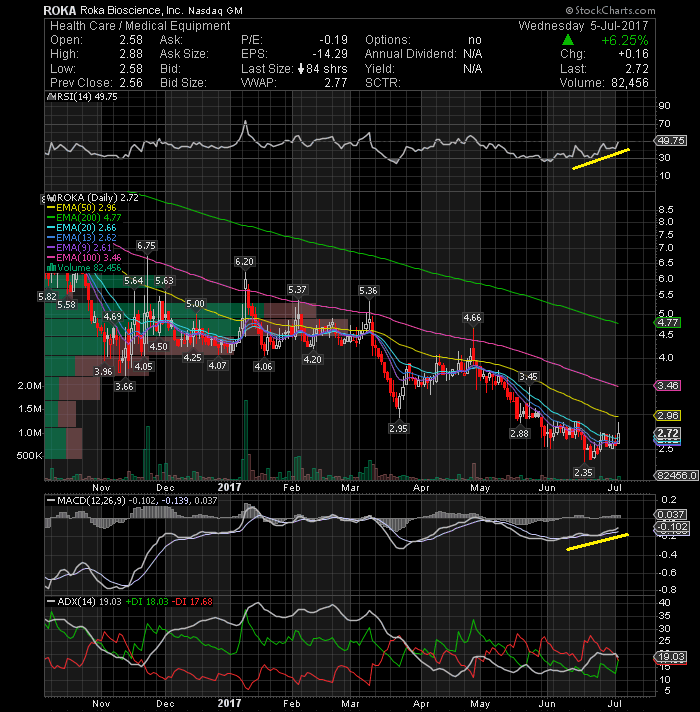Click the 49.75 RSI value axis tag
This screenshot has height=712, width=700.
point(670,141)
